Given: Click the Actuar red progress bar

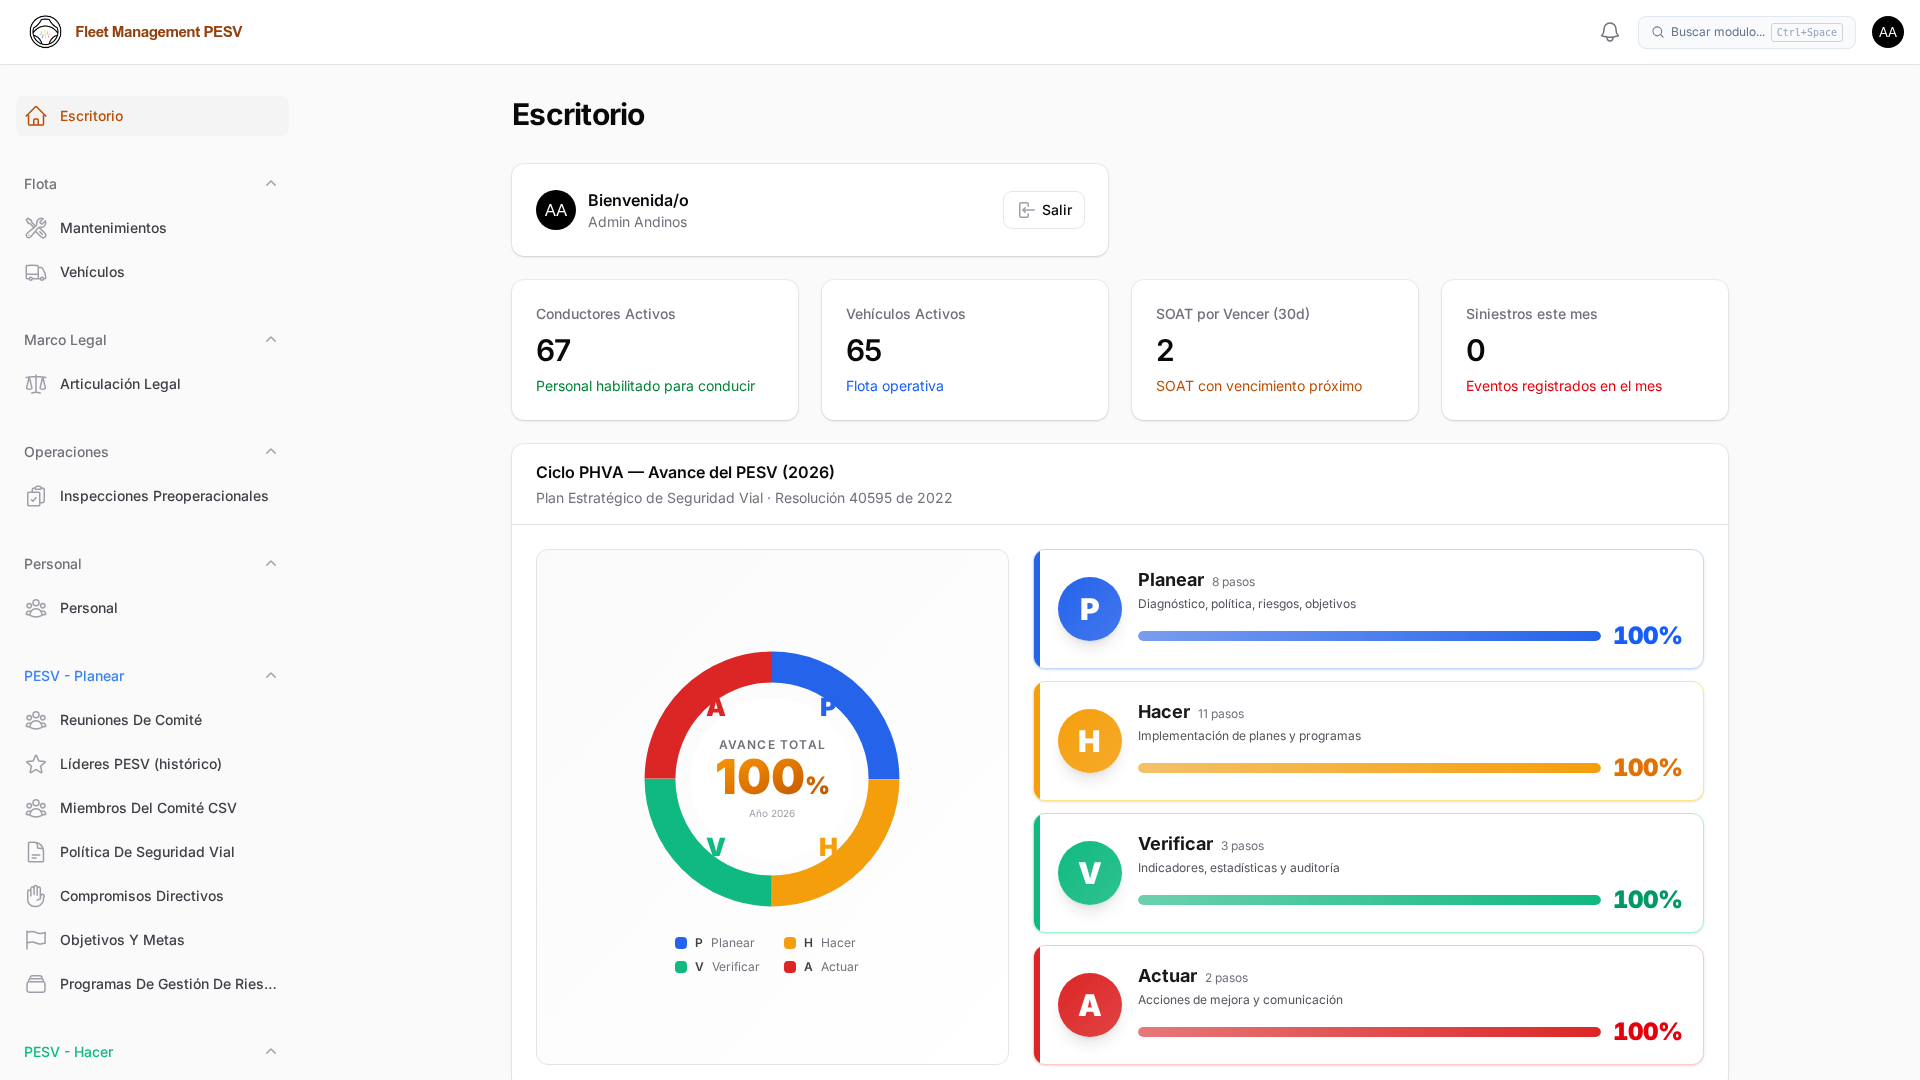Looking at the screenshot, I should [x=1369, y=1032].
